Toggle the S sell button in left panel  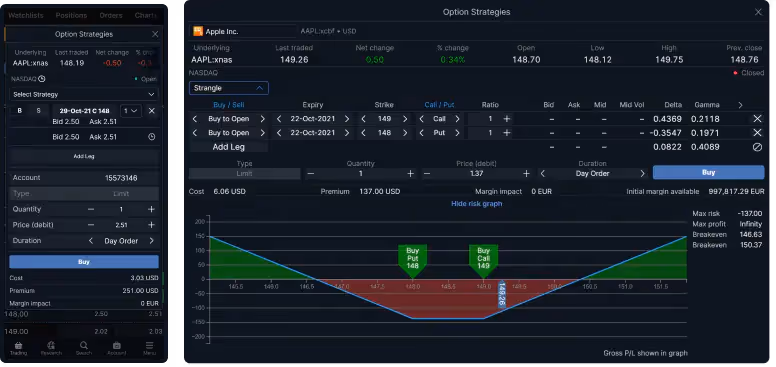pyautogui.click(x=39, y=111)
